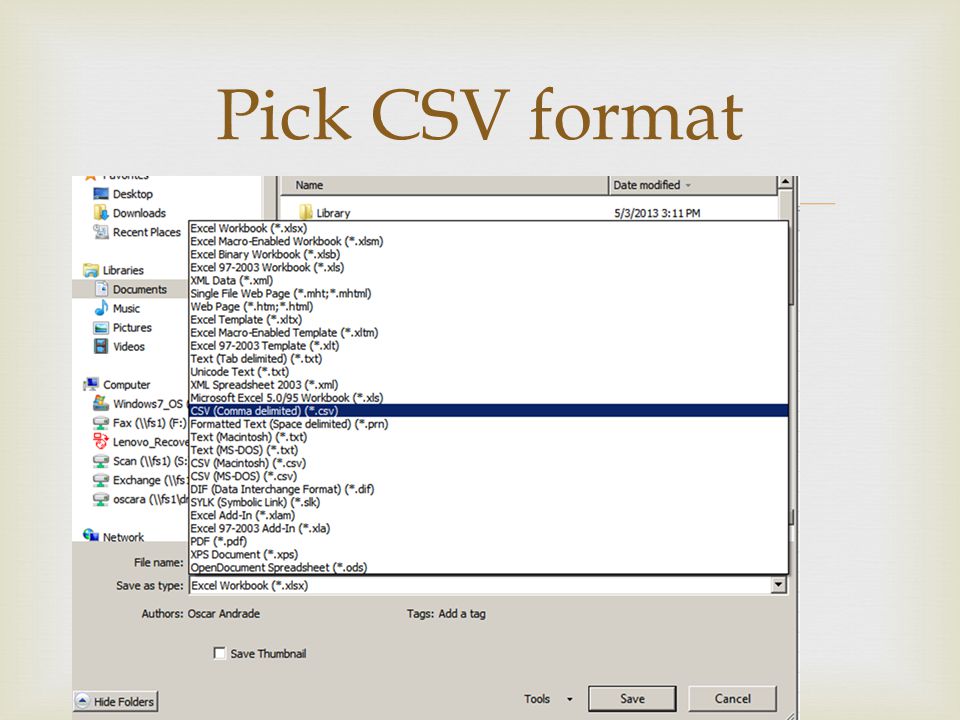The width and height of the screenshot is (960, 720).
Task: Click the Fax network drive icon
Action: 101,423
